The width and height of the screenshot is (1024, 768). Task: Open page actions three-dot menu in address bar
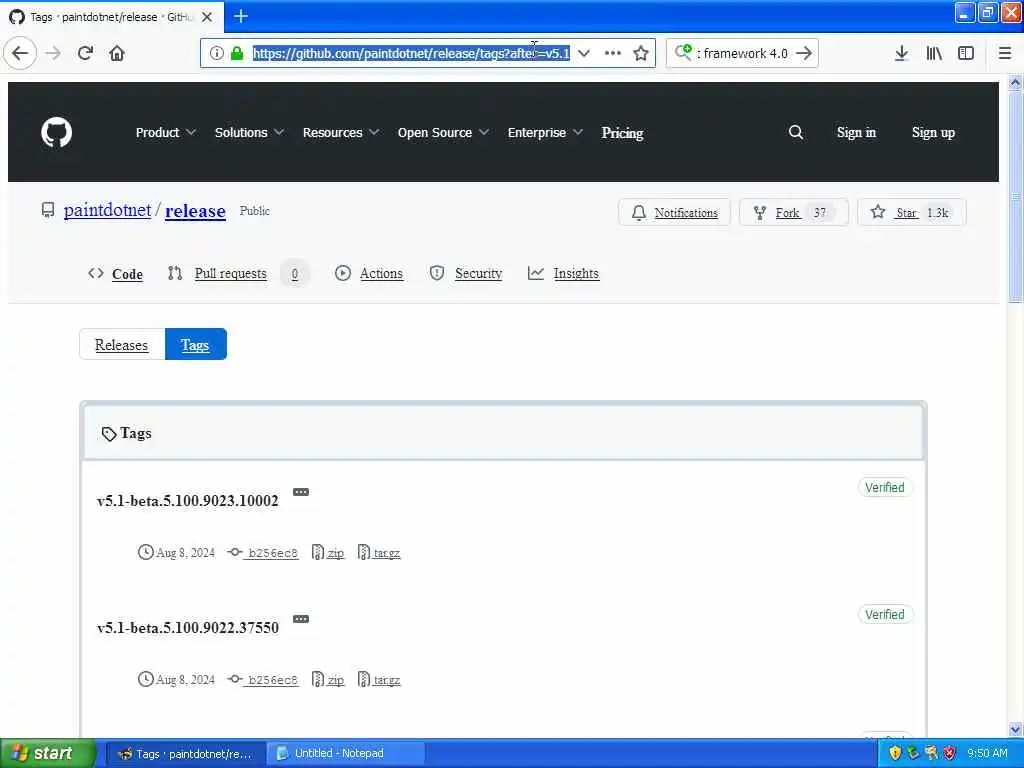coord(613,53)
